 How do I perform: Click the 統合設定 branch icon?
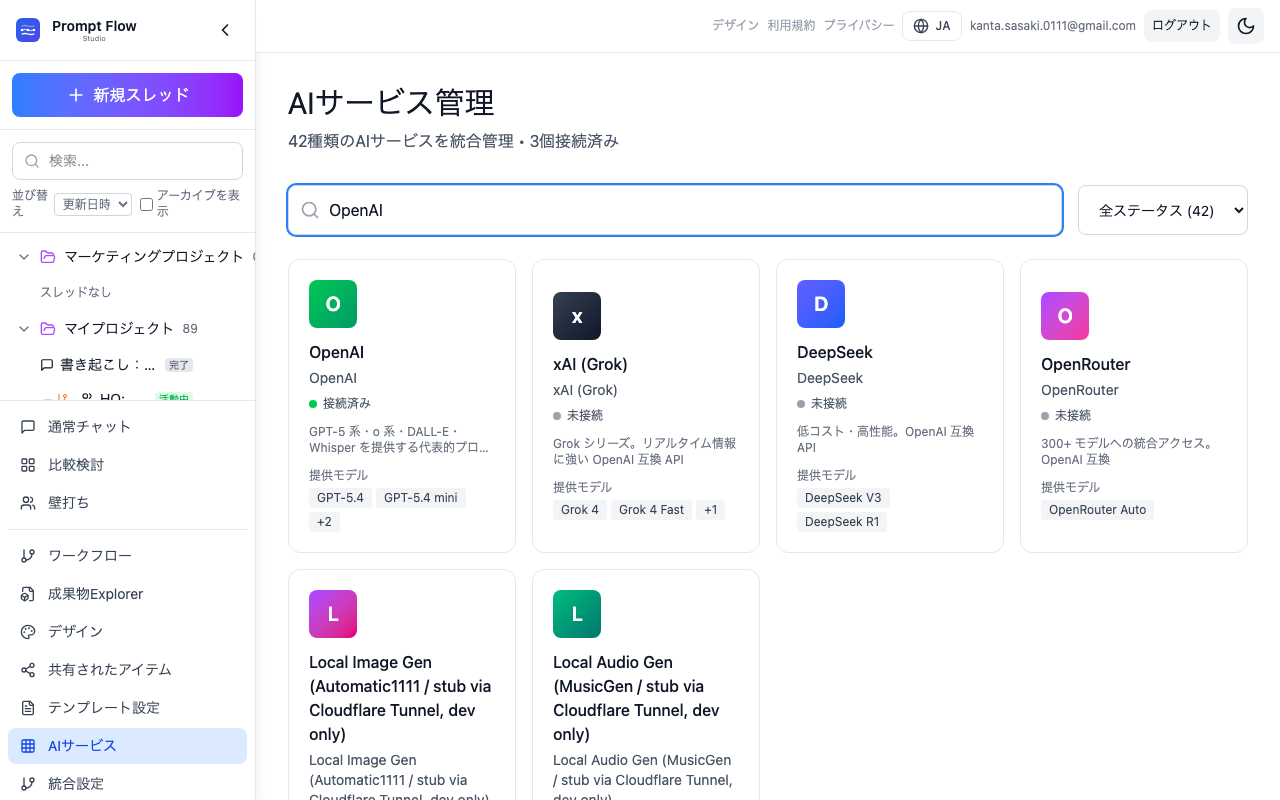(x=28, y=784)
